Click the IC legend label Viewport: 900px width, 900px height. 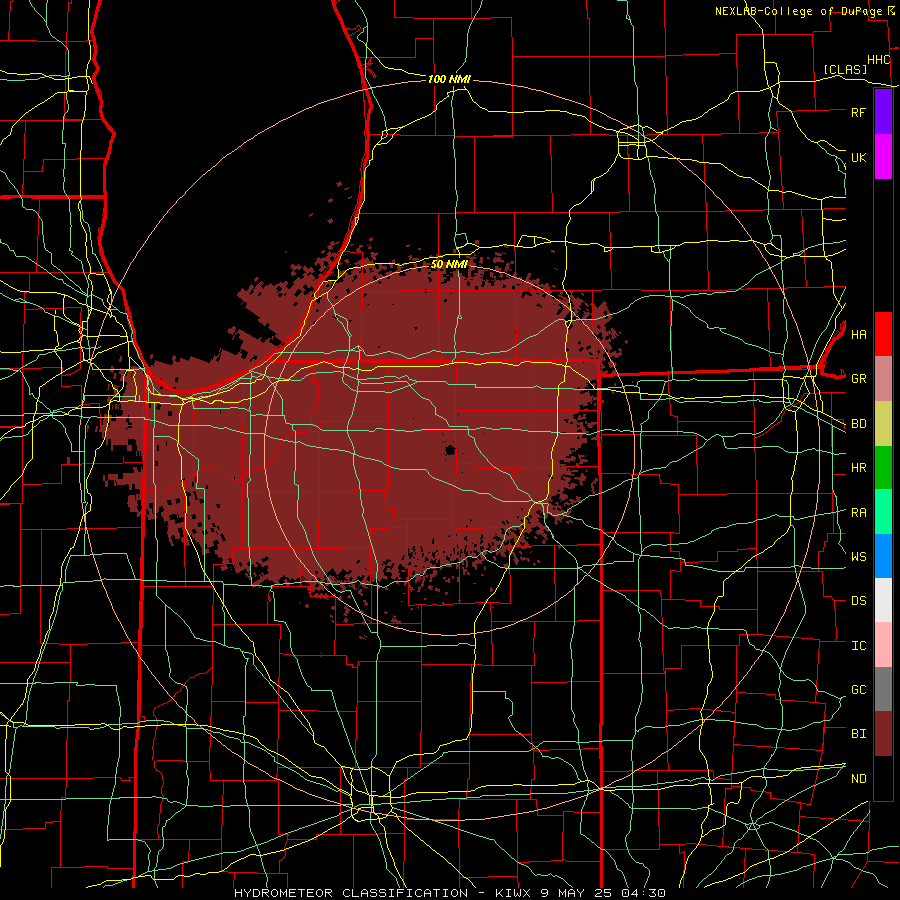point(858,646)
